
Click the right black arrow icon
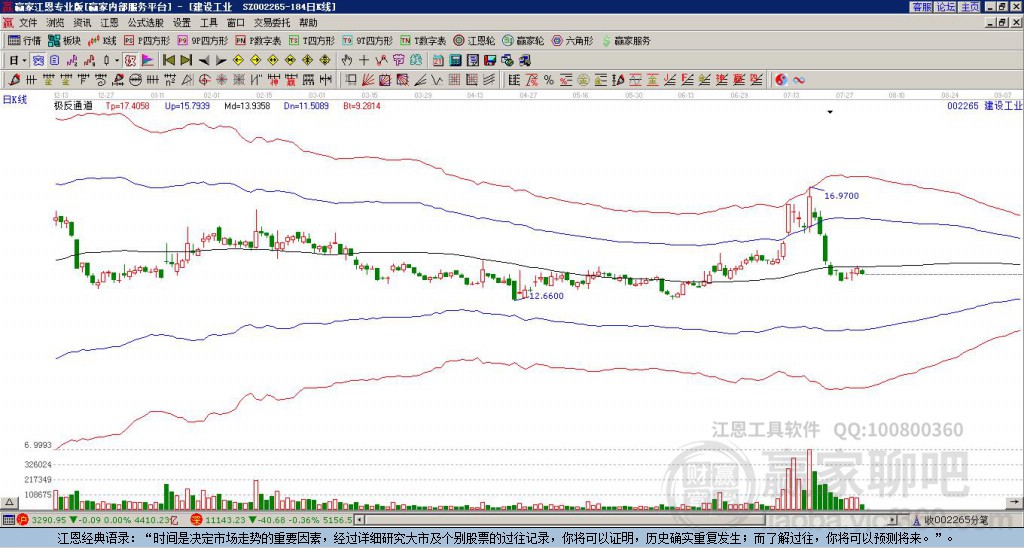click(x=221, y=61)
